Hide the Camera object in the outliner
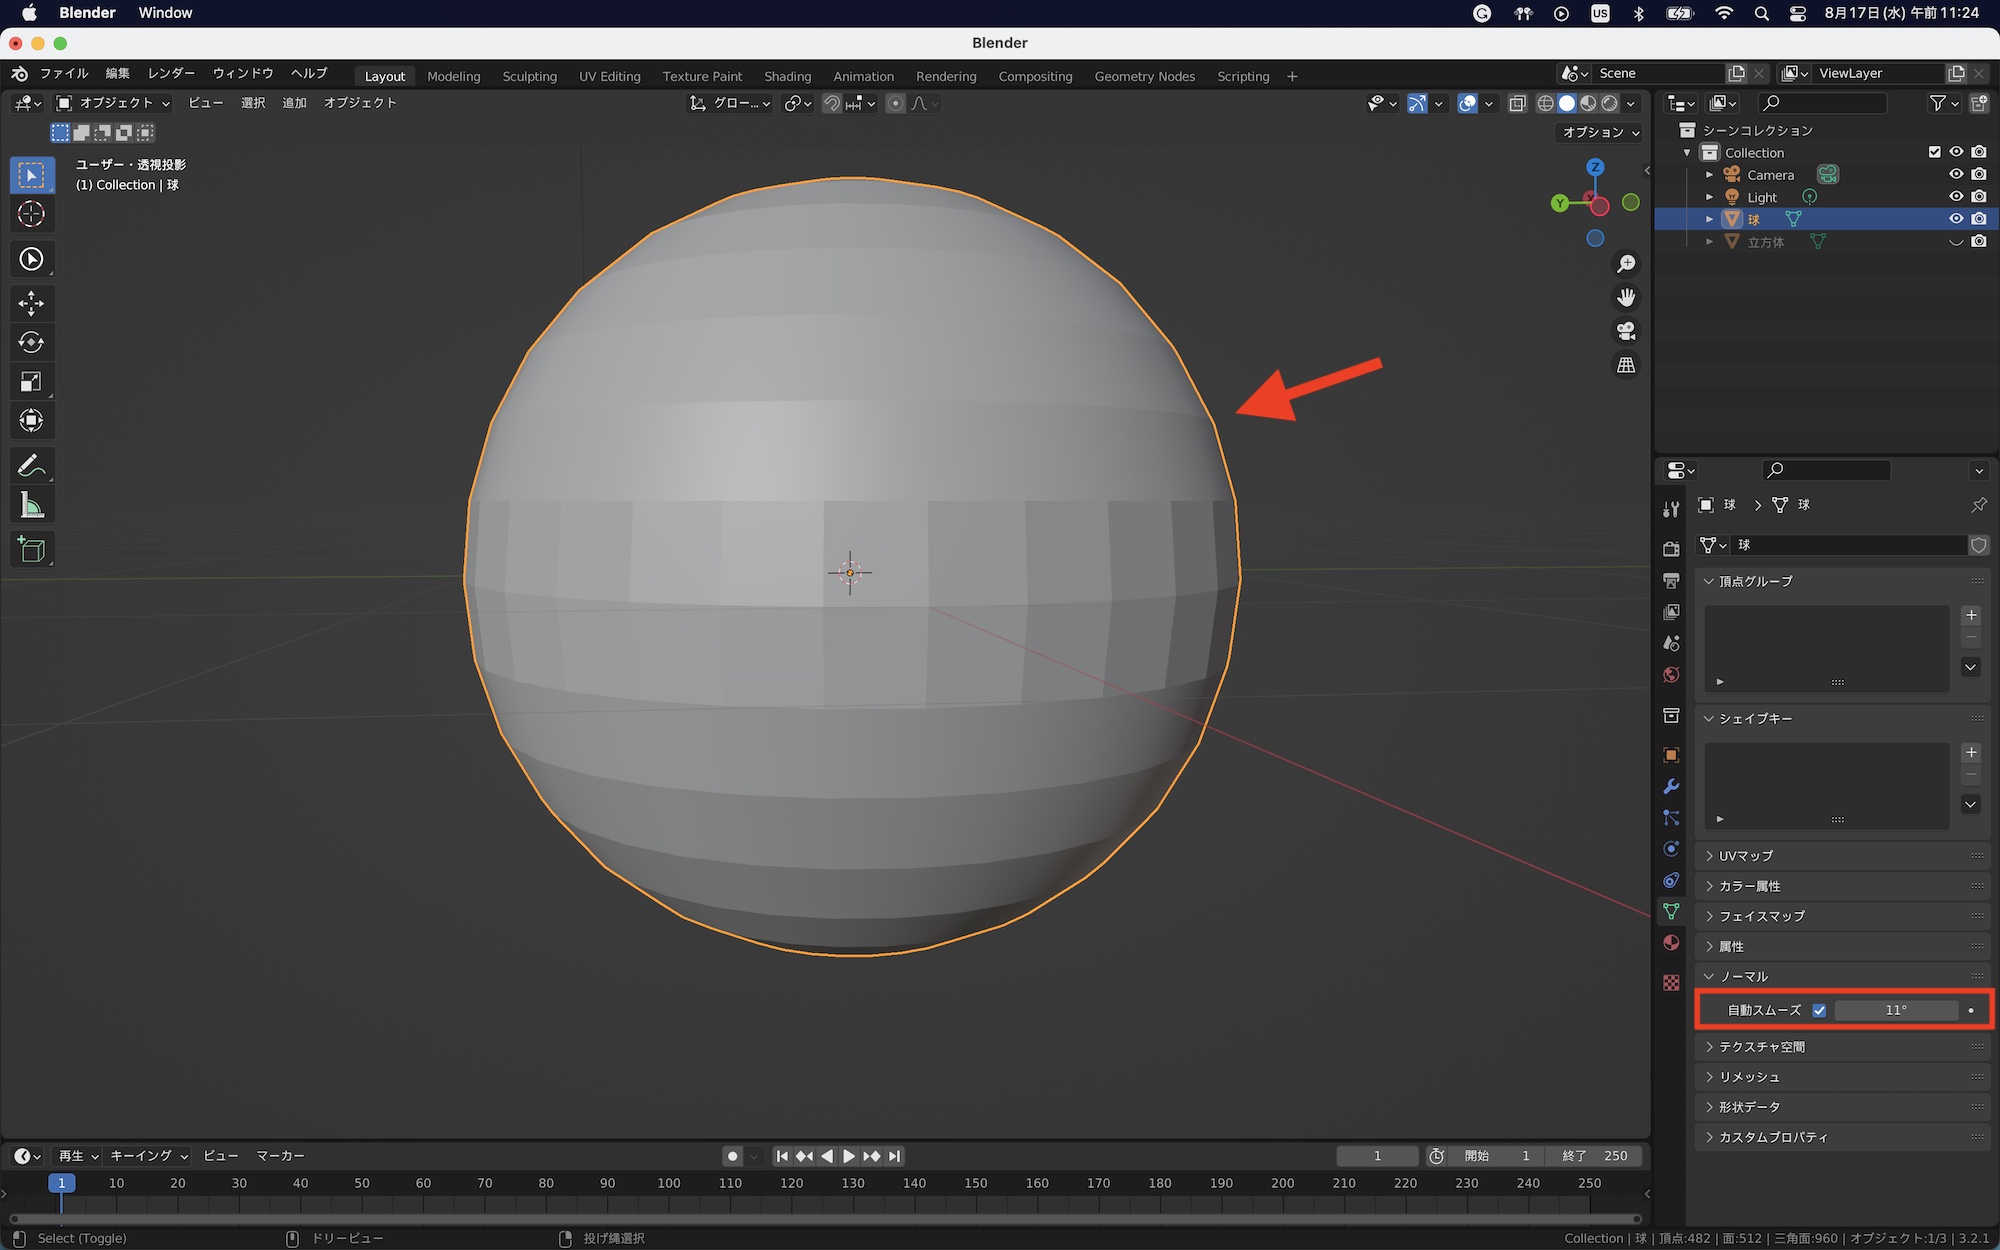The width and height of the screenshot is (2000, 1250). pyautogui.click(x=1956, y=175)
